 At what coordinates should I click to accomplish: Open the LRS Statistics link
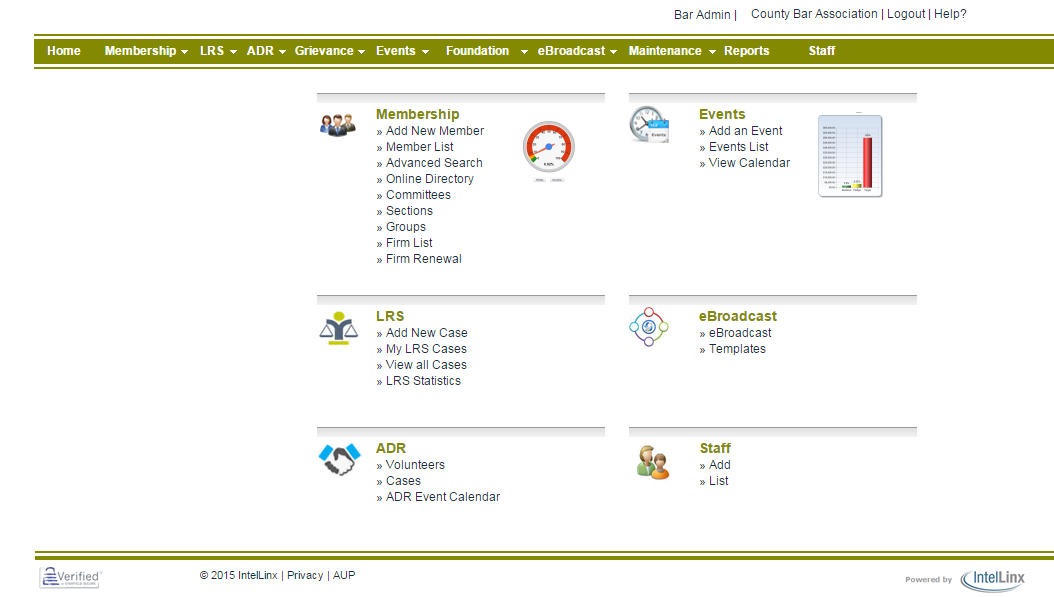click(x=423, y=381)
